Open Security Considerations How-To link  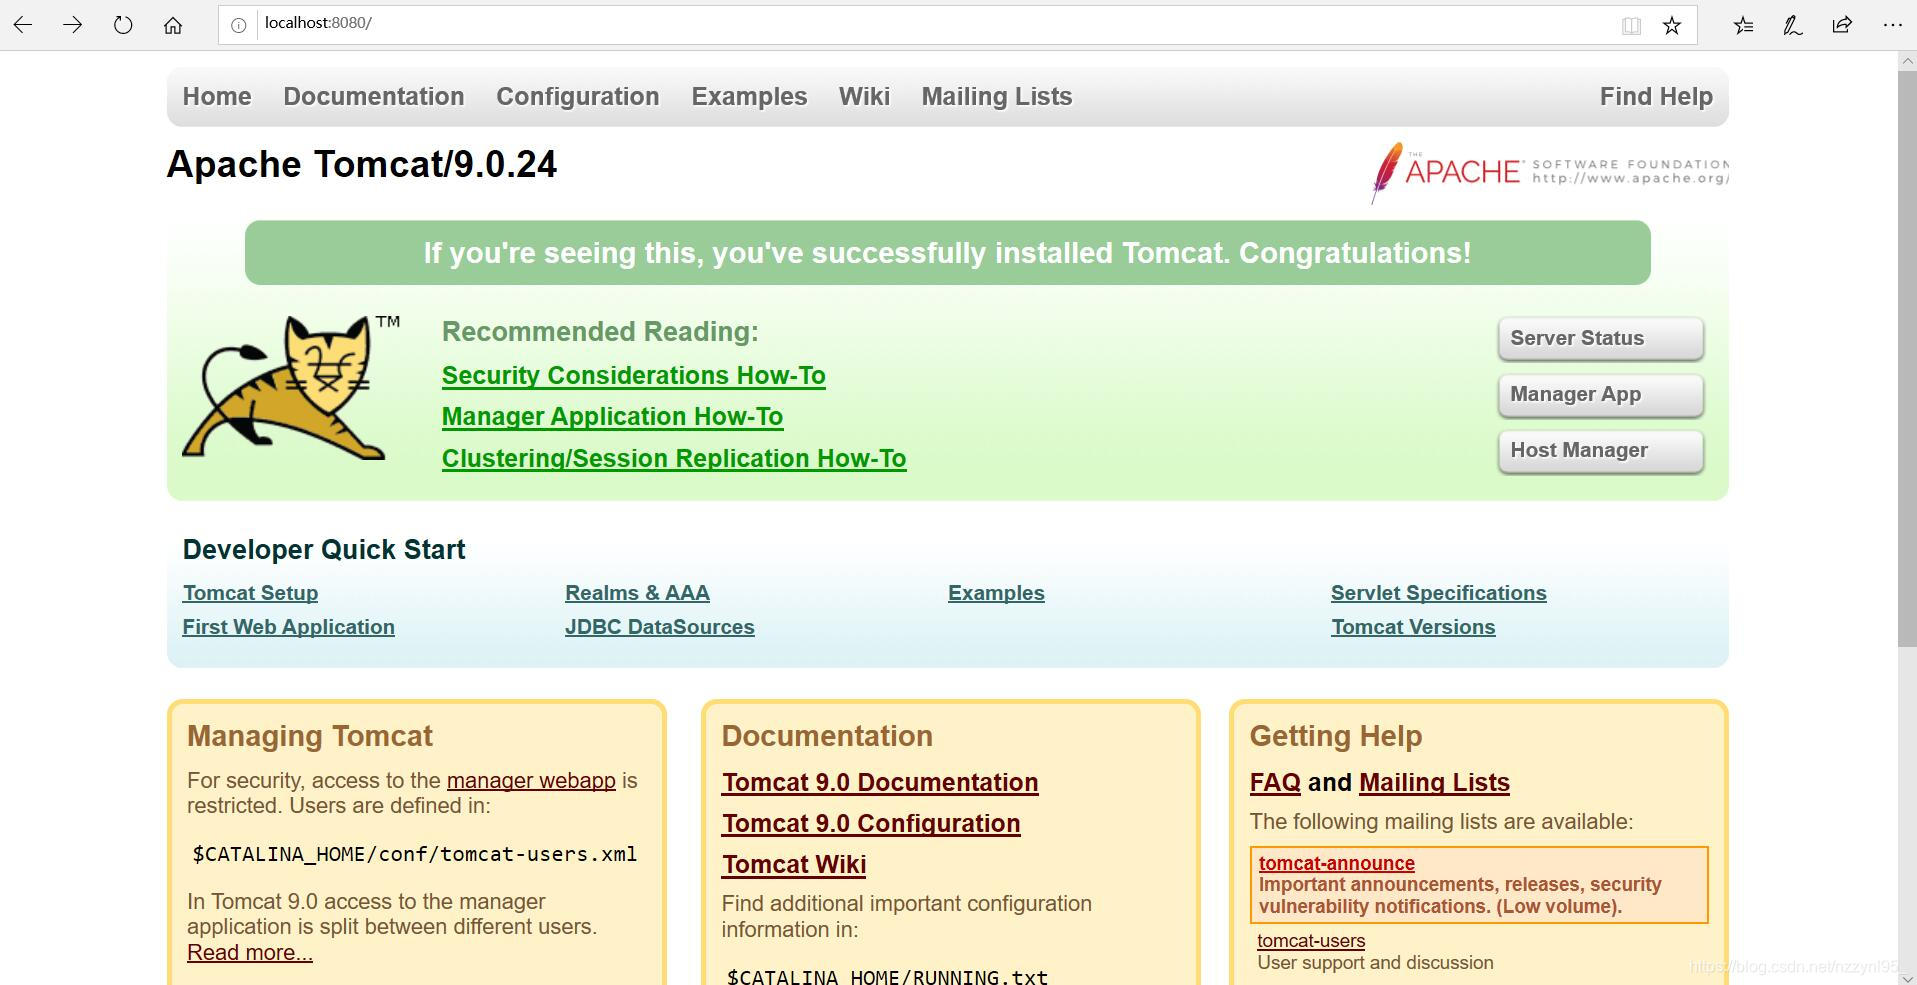coord(634,376)
